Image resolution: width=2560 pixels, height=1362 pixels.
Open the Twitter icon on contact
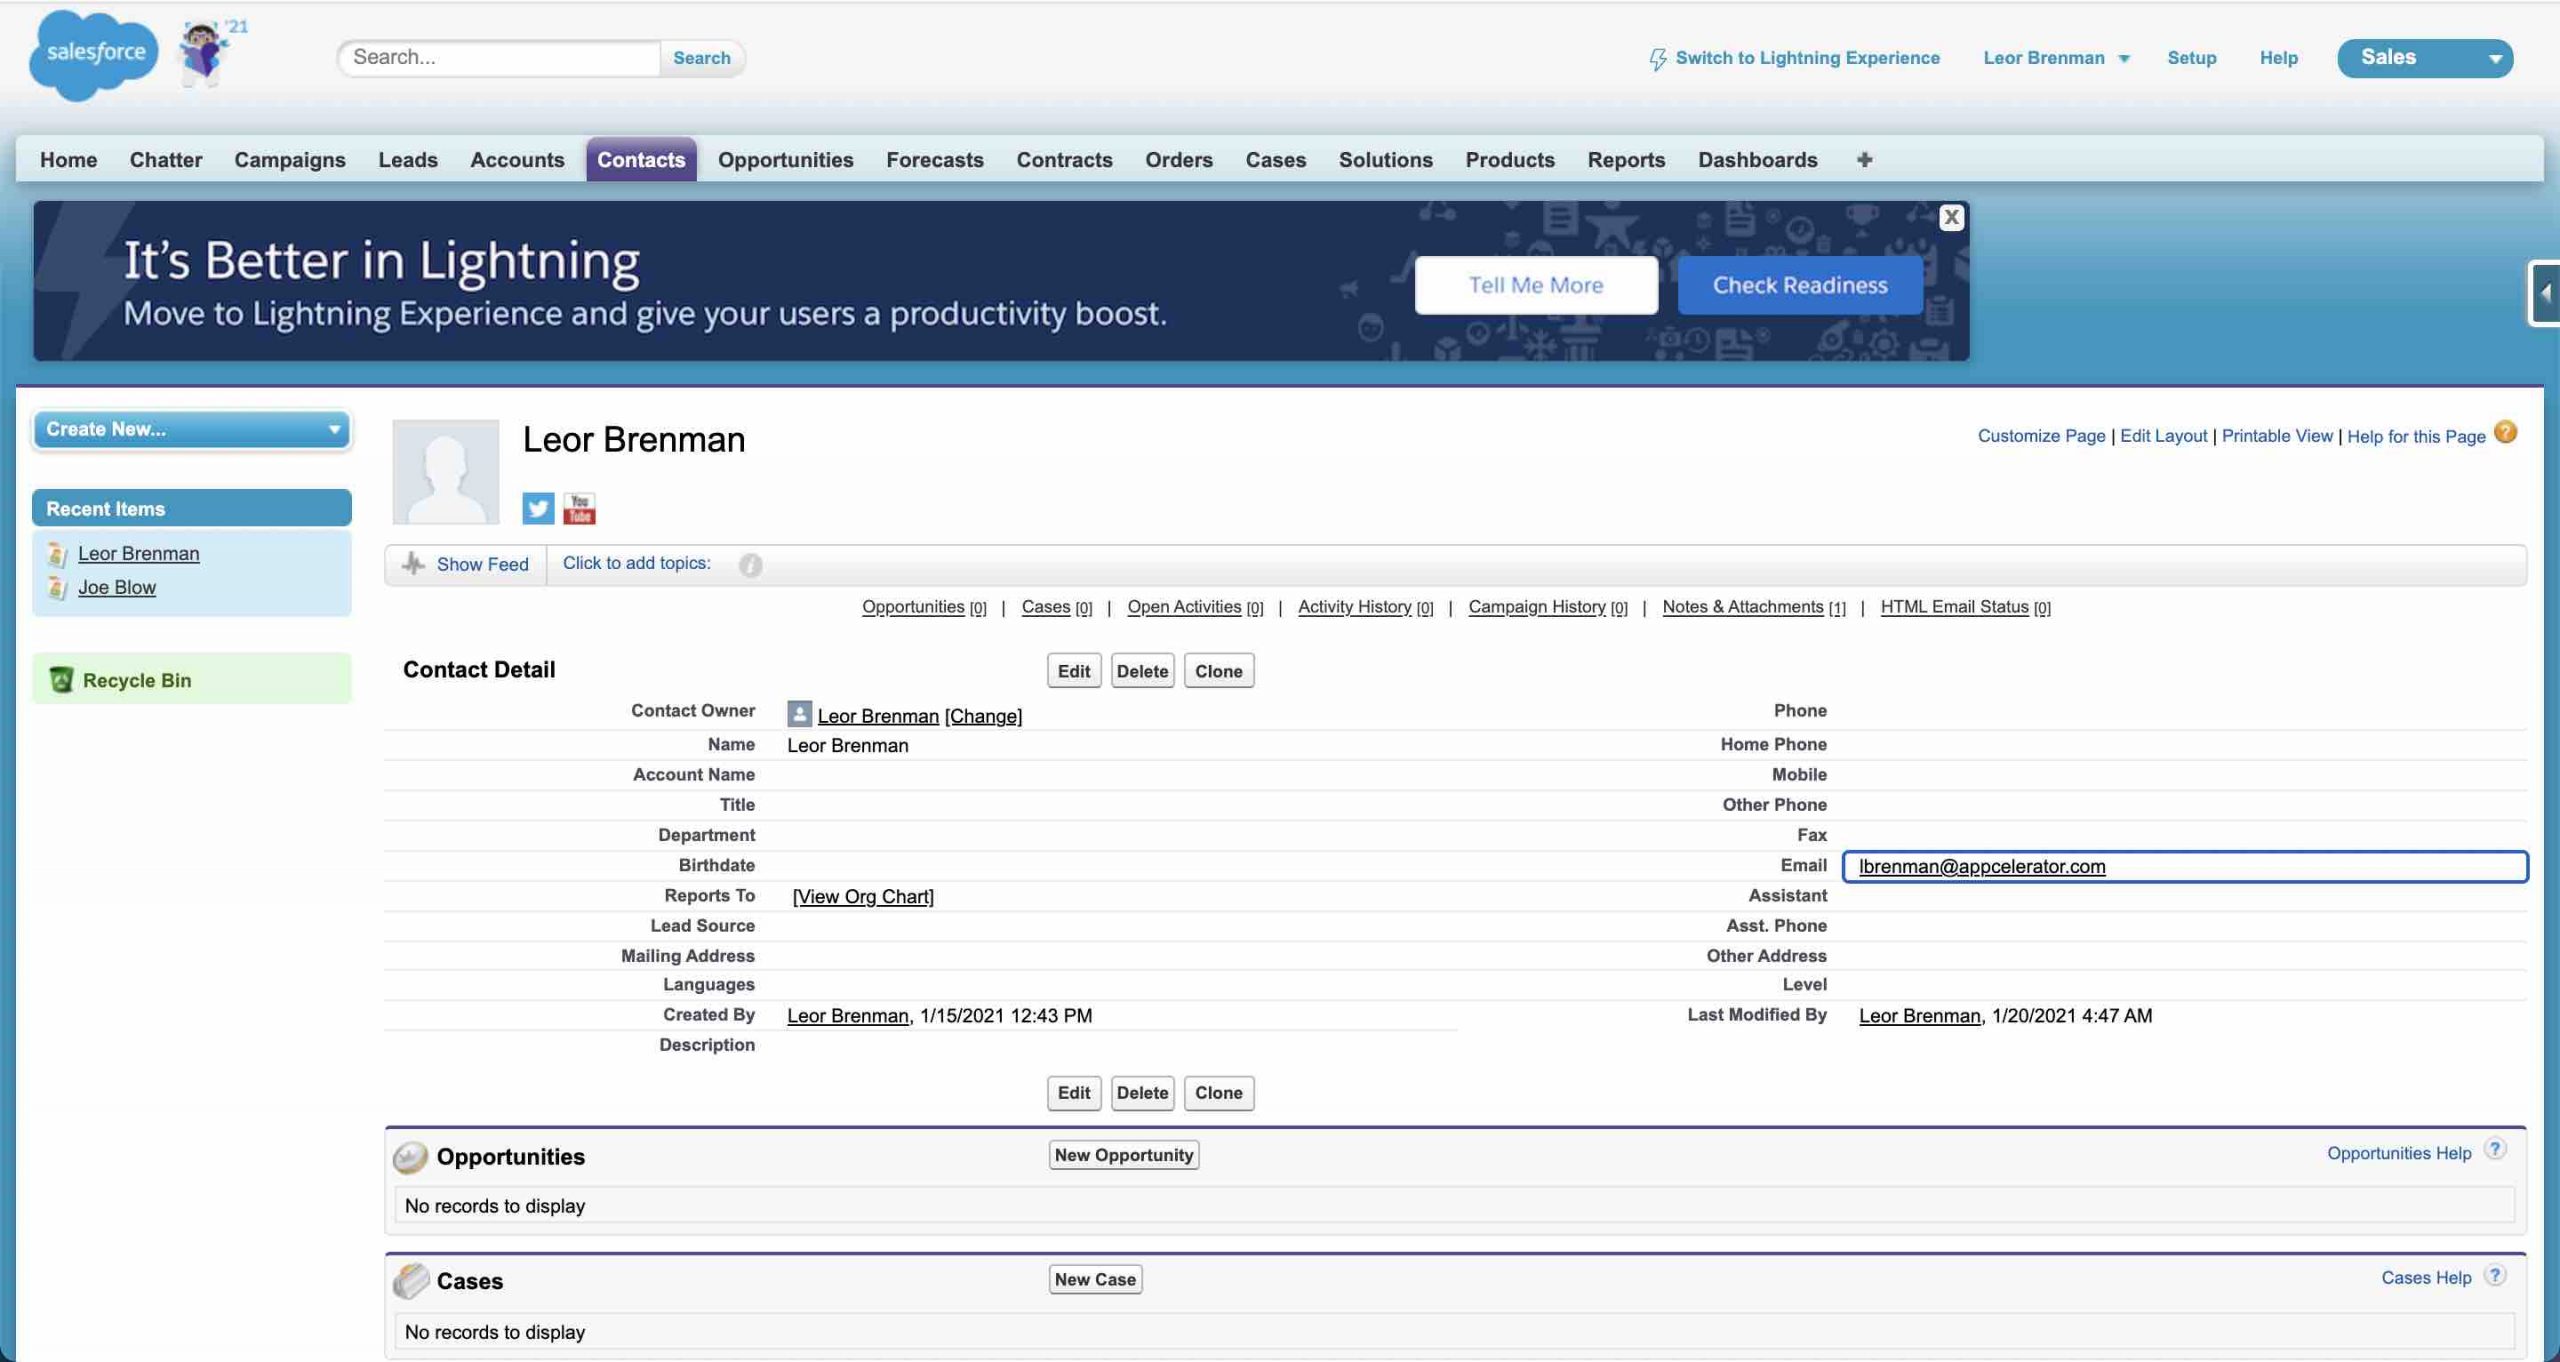pos(538,508)
